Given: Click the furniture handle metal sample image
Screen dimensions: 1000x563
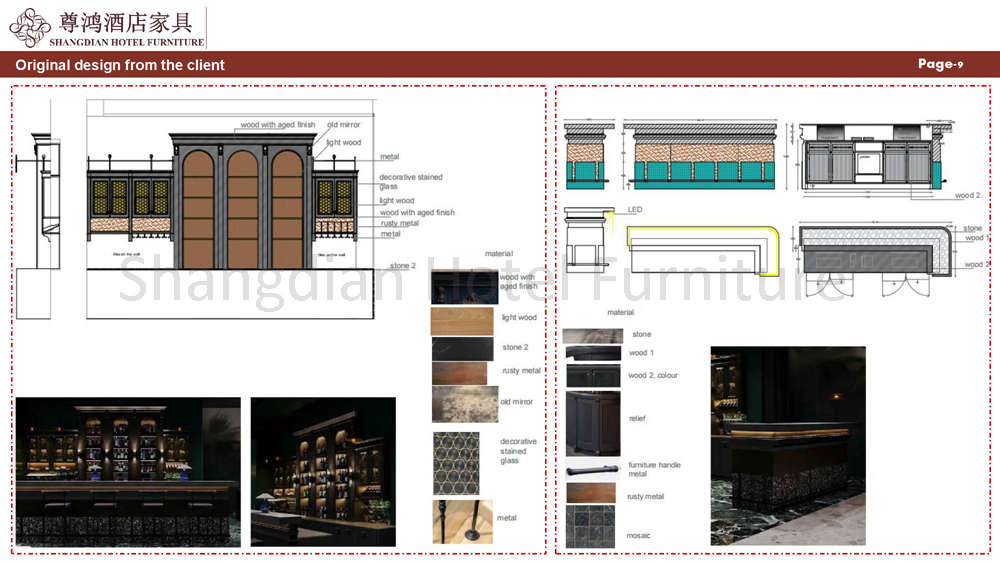Looking at the screenshot, I should click(592, 470).
